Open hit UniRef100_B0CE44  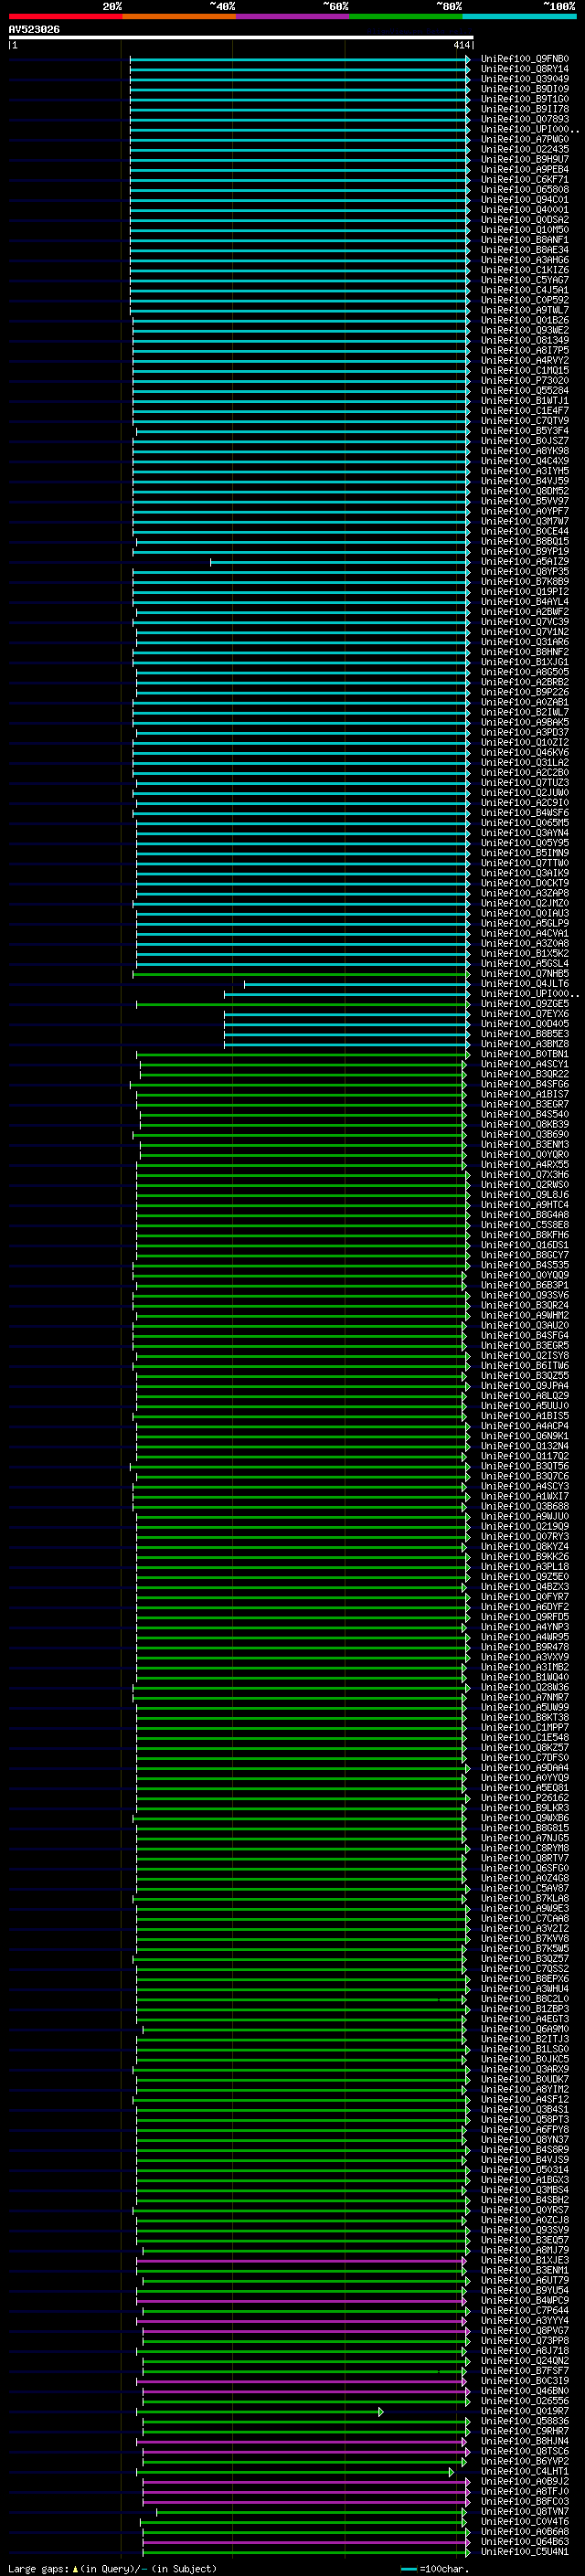click(524, 531)
